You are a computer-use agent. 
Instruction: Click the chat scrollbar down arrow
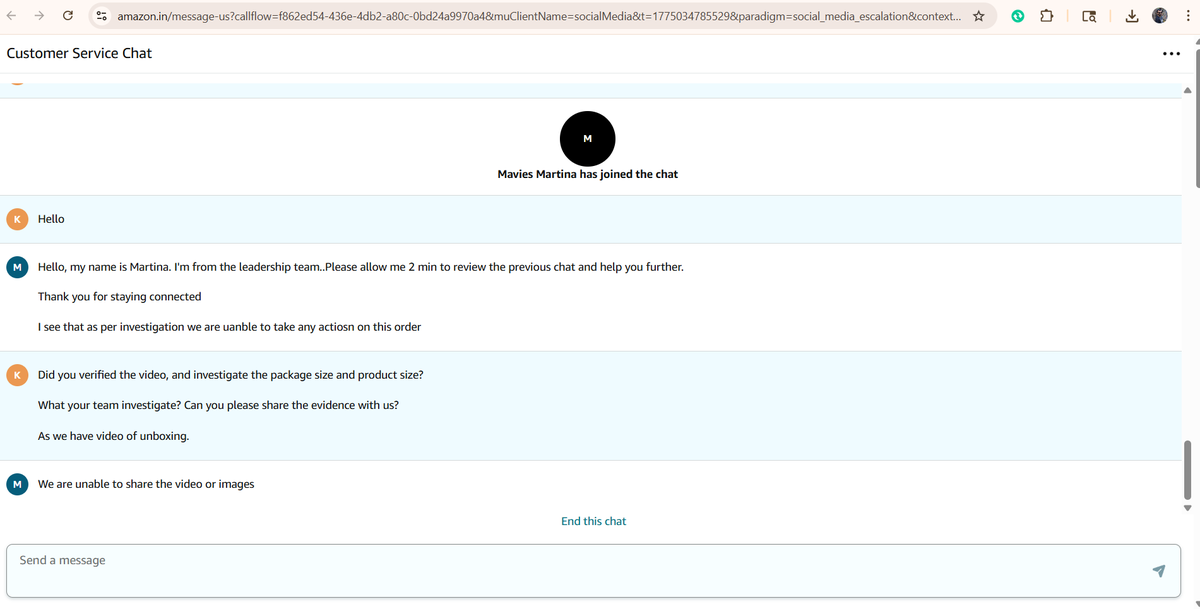(1188, 508)
